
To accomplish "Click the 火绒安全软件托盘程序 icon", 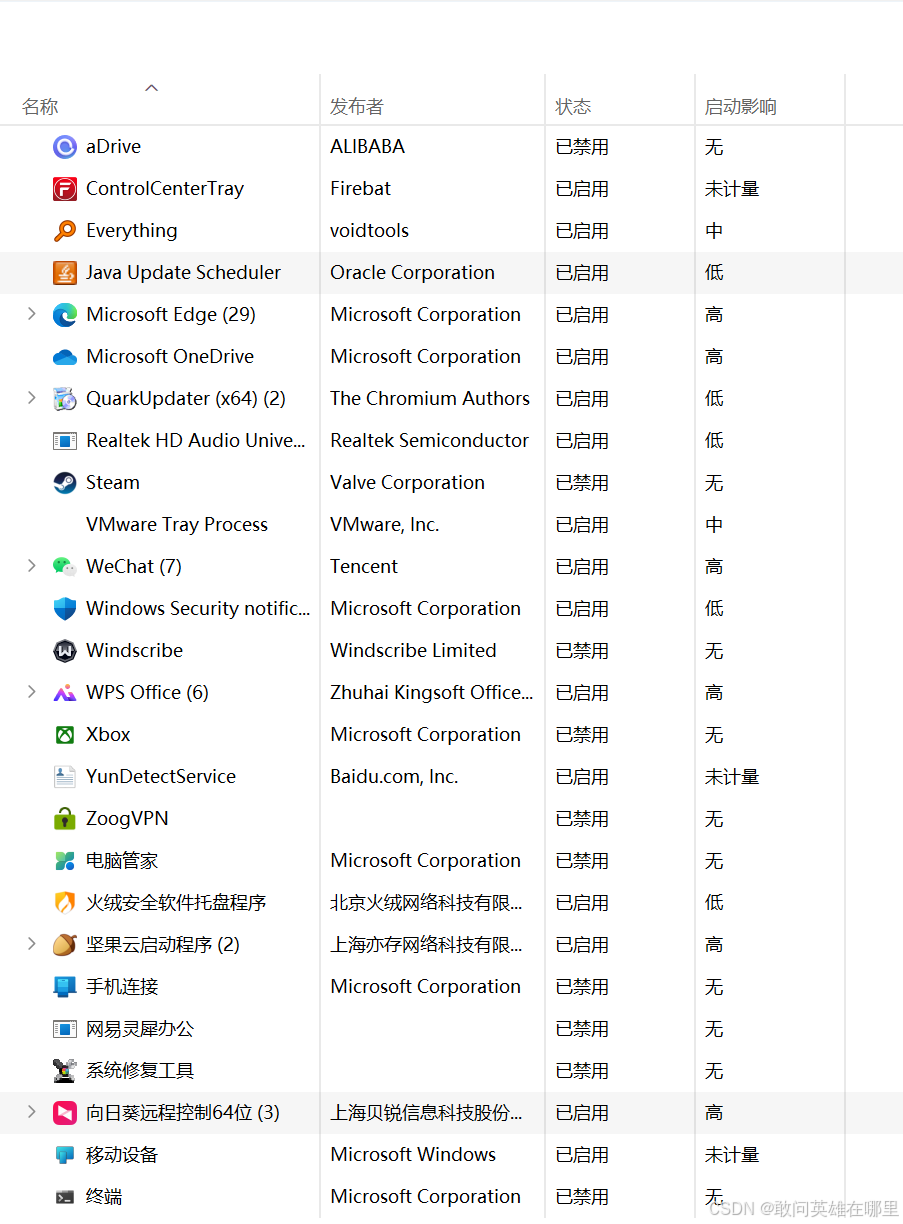I will click(65, 903).
